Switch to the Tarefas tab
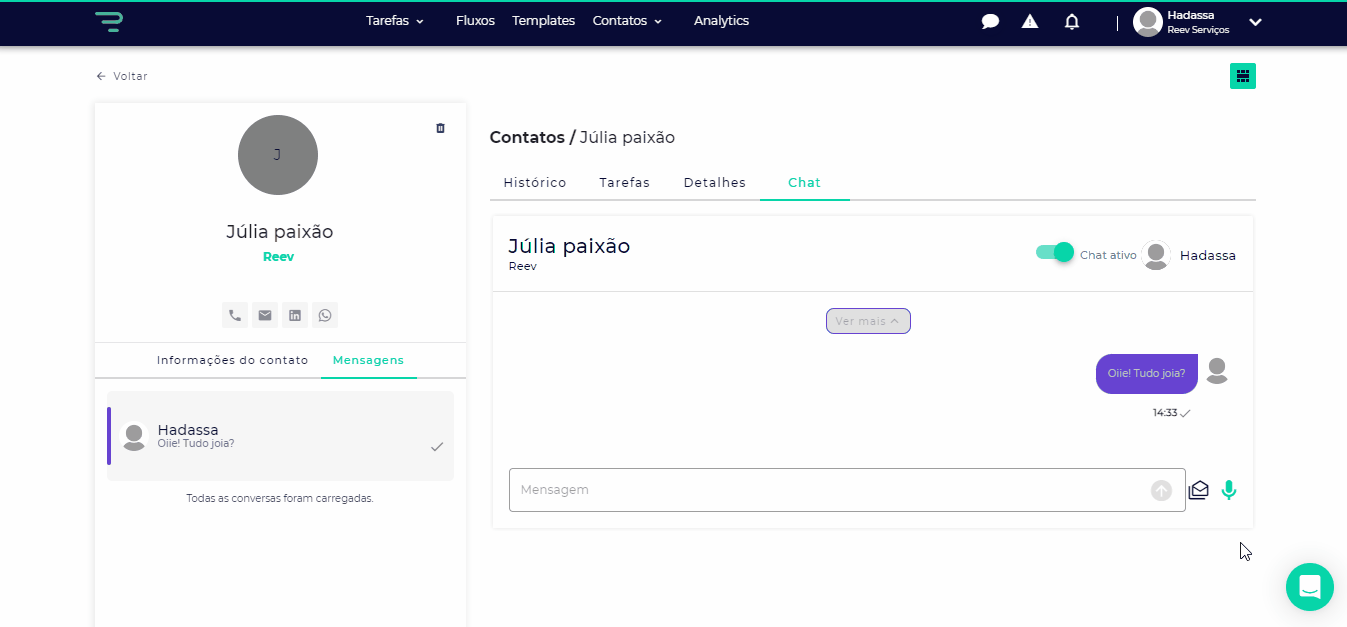Image resolution: width=1347 pixels, height=627 pixels. pos(625,183)
